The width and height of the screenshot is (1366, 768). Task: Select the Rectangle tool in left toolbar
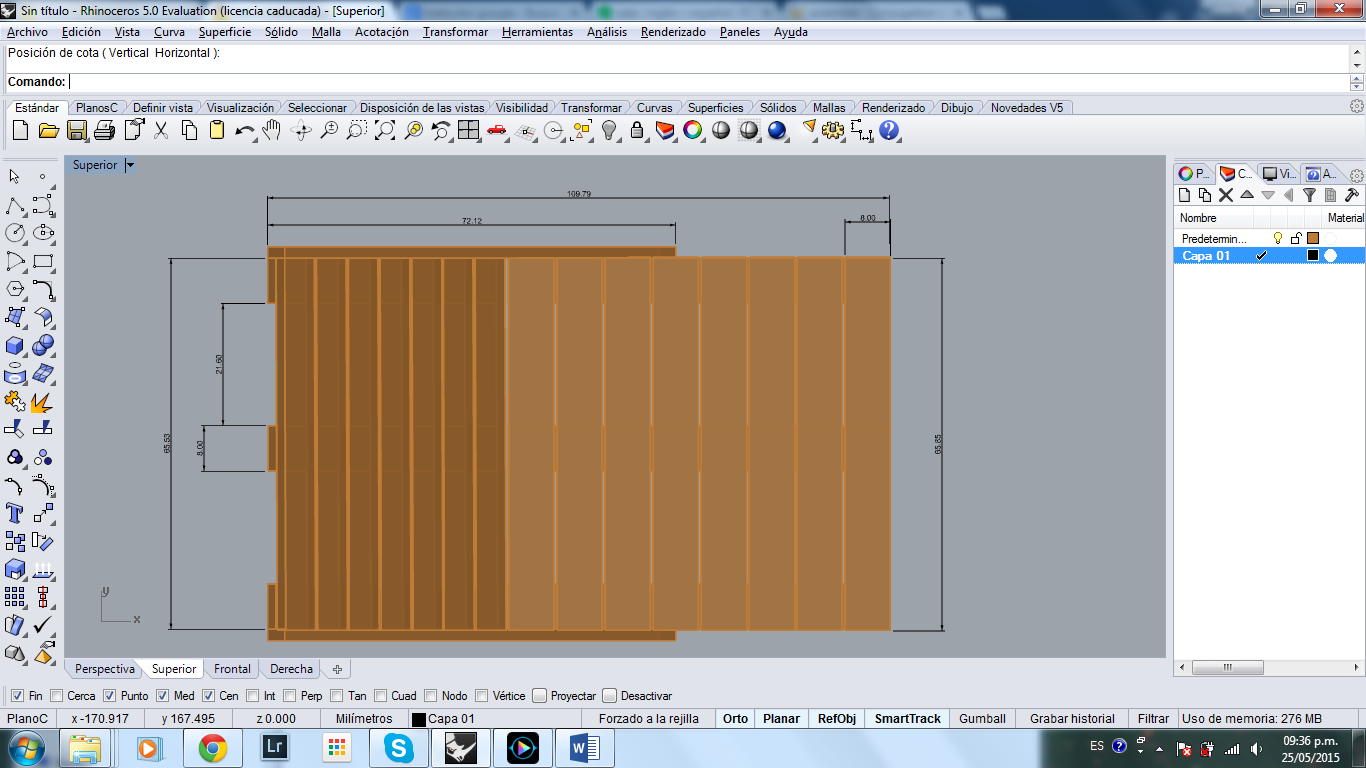click(x=43, y=261)
